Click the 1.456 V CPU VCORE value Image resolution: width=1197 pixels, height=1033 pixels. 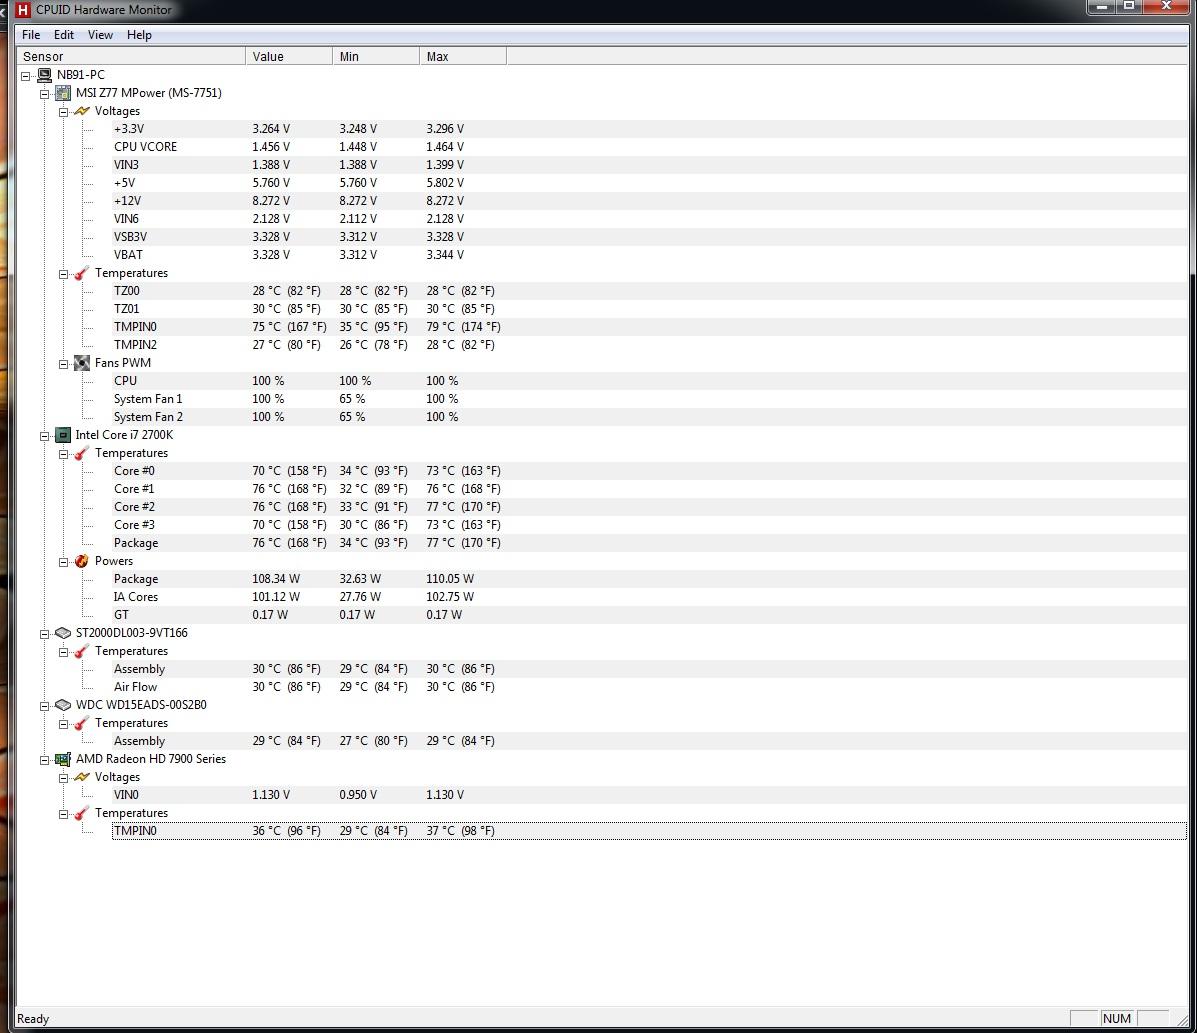coord(271,147)
